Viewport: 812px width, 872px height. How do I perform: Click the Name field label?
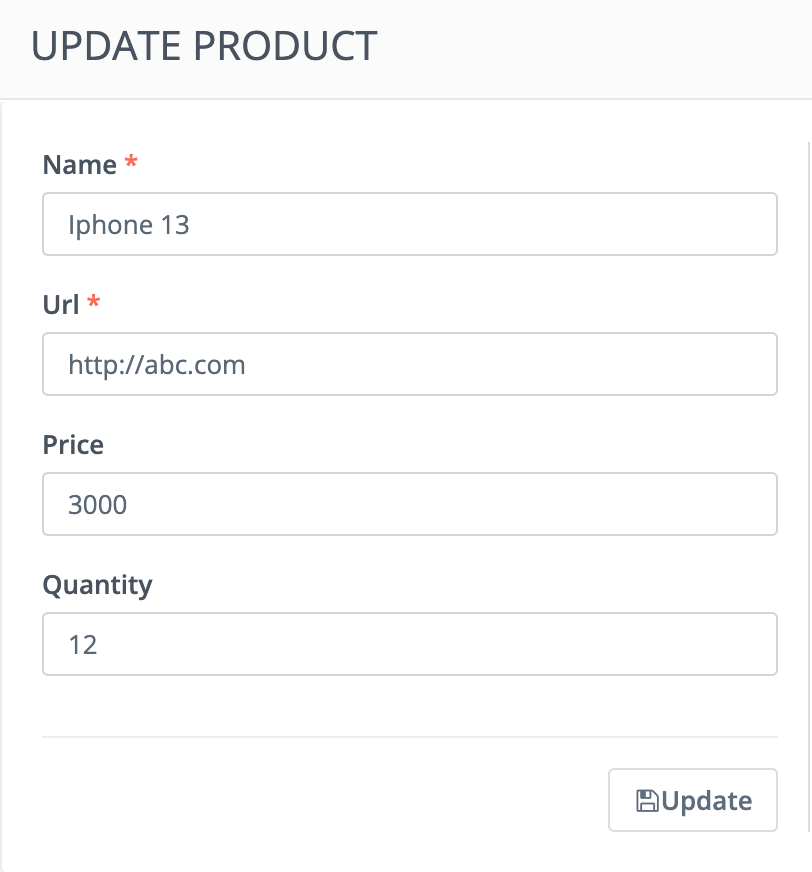click(x=80, y=165)
